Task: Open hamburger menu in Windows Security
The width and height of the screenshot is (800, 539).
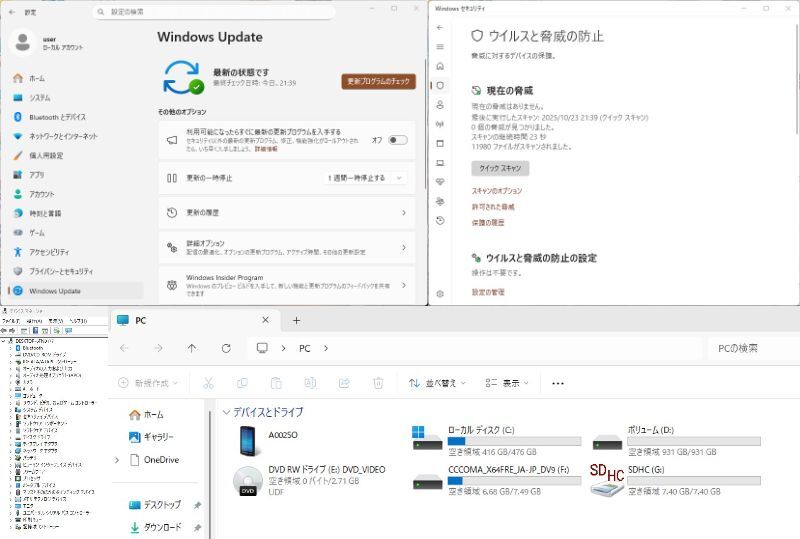Action: tap(440, 46)
